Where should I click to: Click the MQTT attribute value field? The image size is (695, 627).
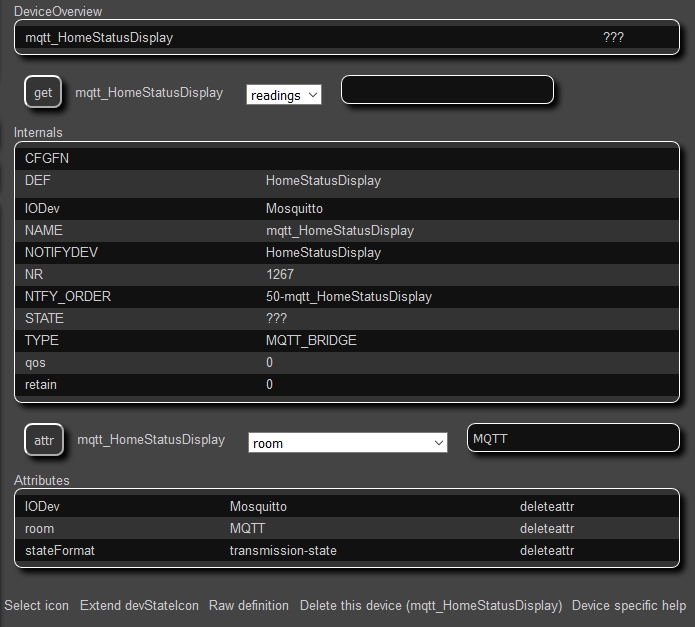[x=573, y=438]
